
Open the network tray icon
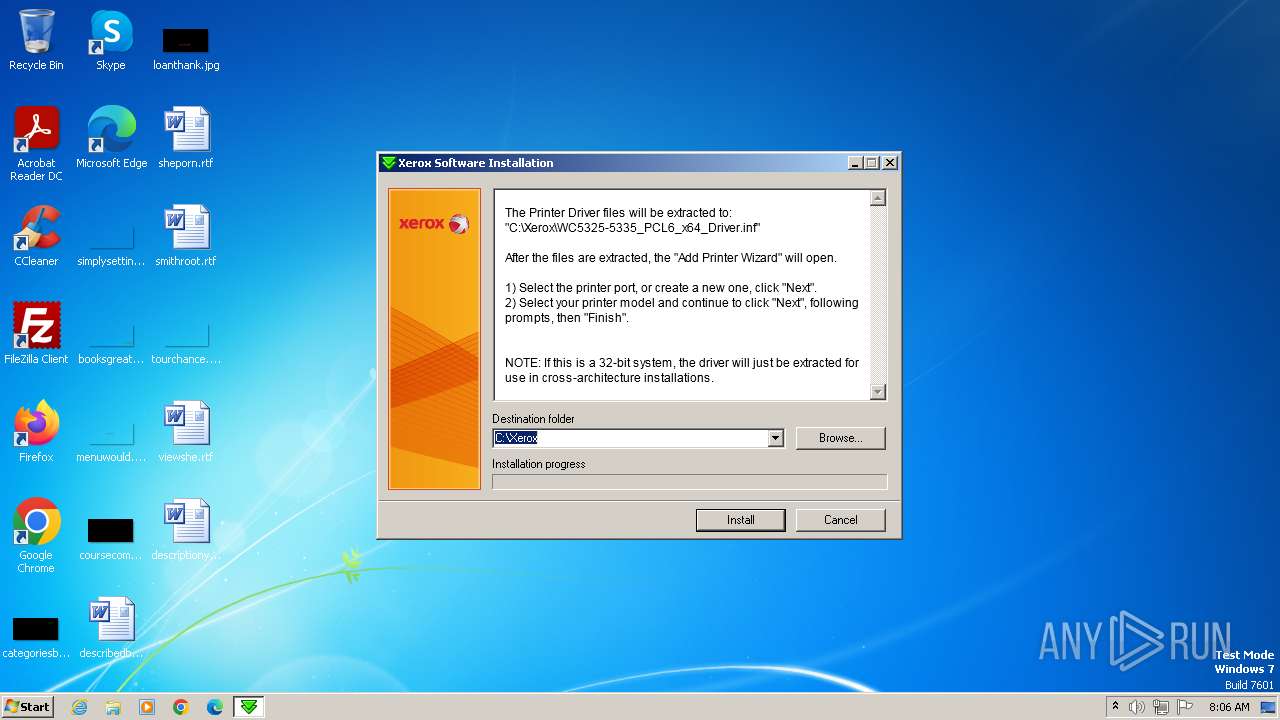point(1161,707)
